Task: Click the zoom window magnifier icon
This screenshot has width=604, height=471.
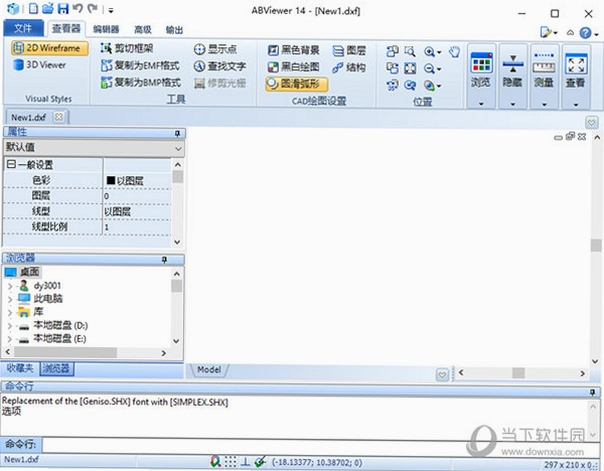Action: click(410, 52)
